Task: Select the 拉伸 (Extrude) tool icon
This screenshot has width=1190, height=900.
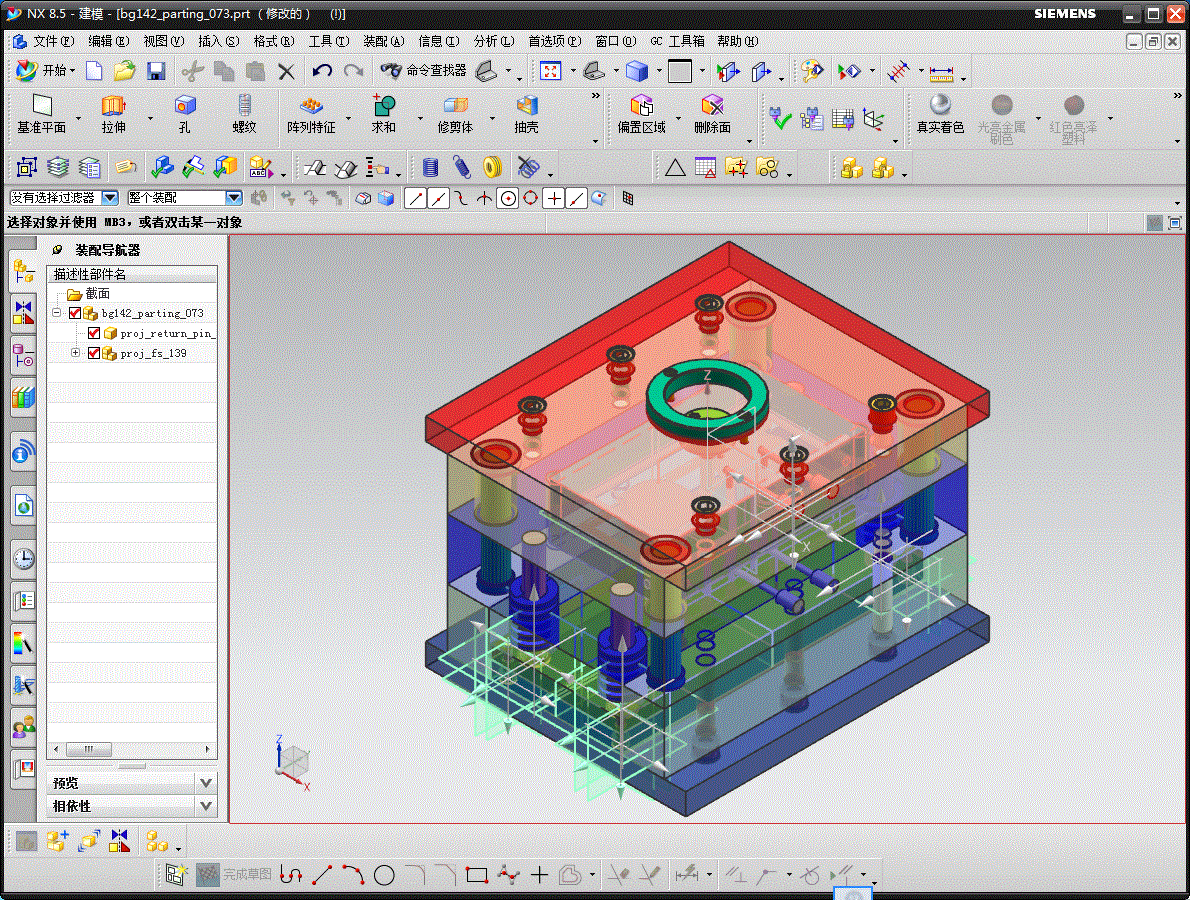Action: 113,105
